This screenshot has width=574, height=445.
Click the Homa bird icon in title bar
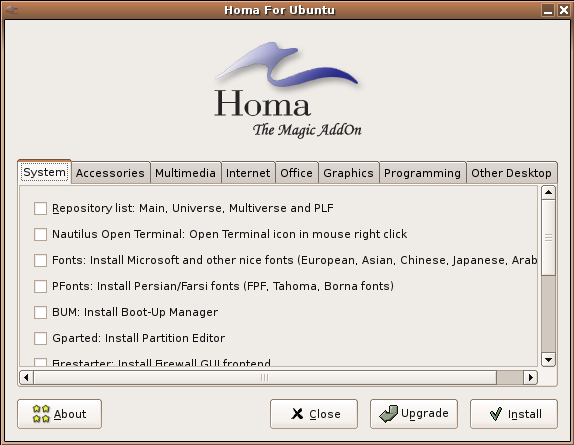(x=12, y=10)
